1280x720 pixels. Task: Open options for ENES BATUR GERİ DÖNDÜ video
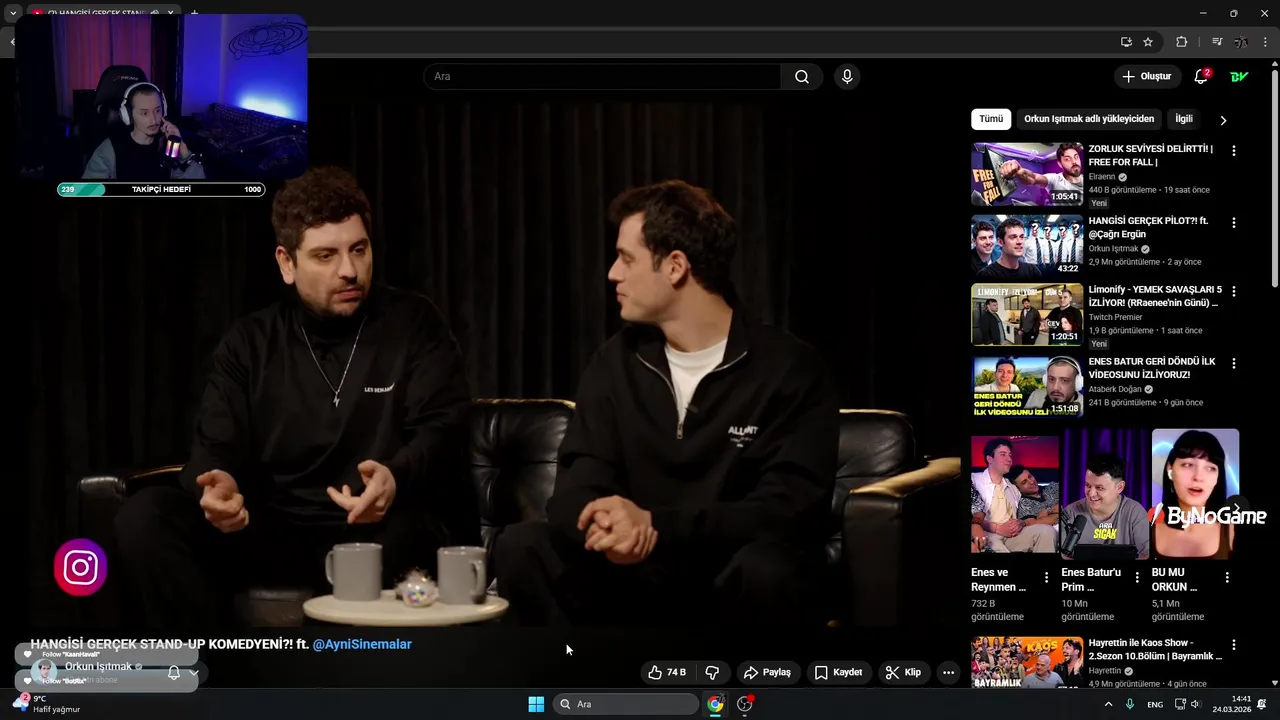(x=1233, y=364)
